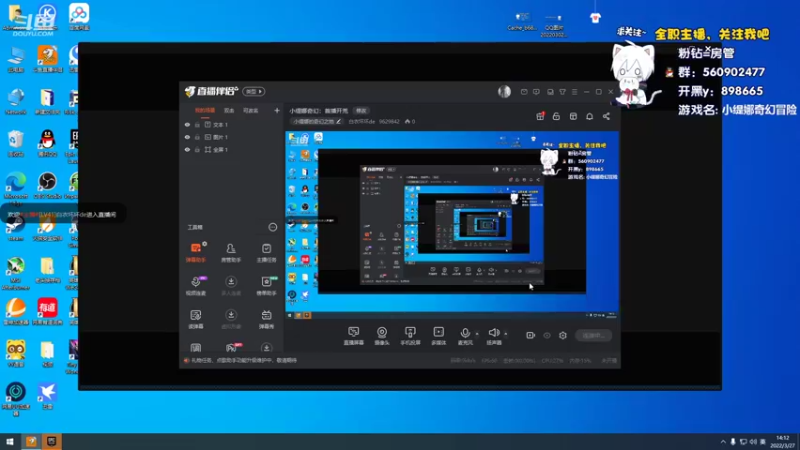Viewport: 800px width, 450px height.
Task: Hide the 文本 1 source layer
Action: [187, 124]
